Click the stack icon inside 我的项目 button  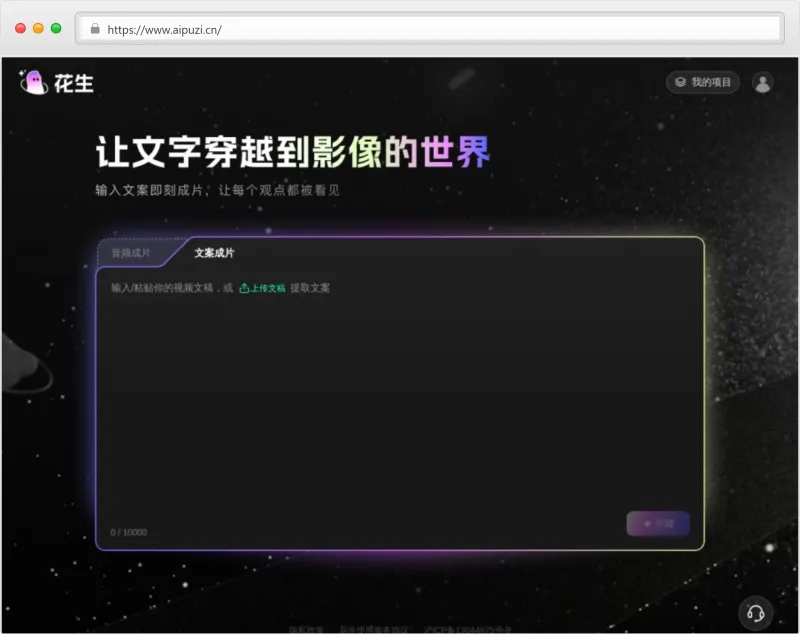click(682, 83)
